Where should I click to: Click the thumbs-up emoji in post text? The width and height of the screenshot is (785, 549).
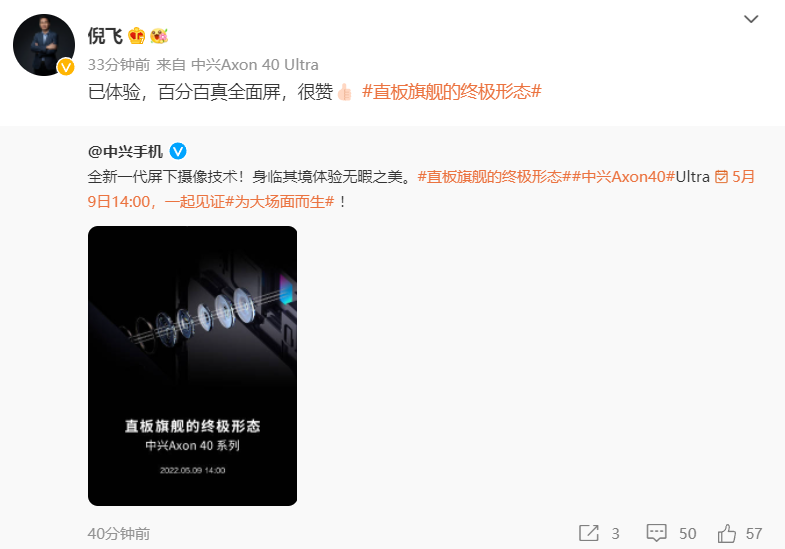[x=344, y=92]
